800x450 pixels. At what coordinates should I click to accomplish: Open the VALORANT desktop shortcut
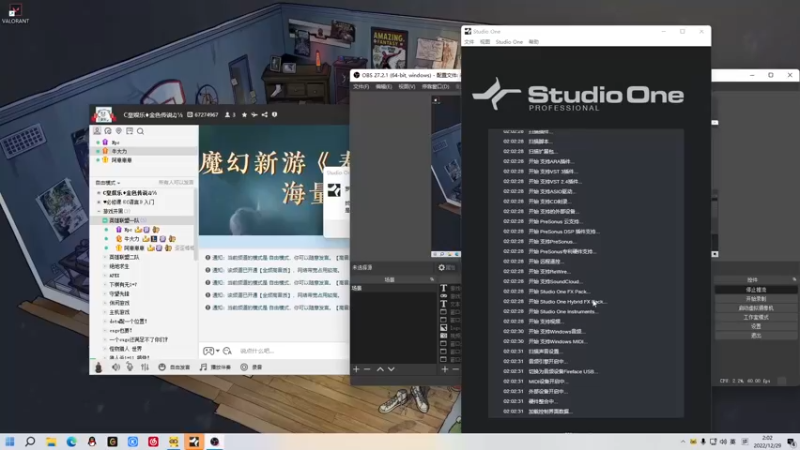pos(15,14)
